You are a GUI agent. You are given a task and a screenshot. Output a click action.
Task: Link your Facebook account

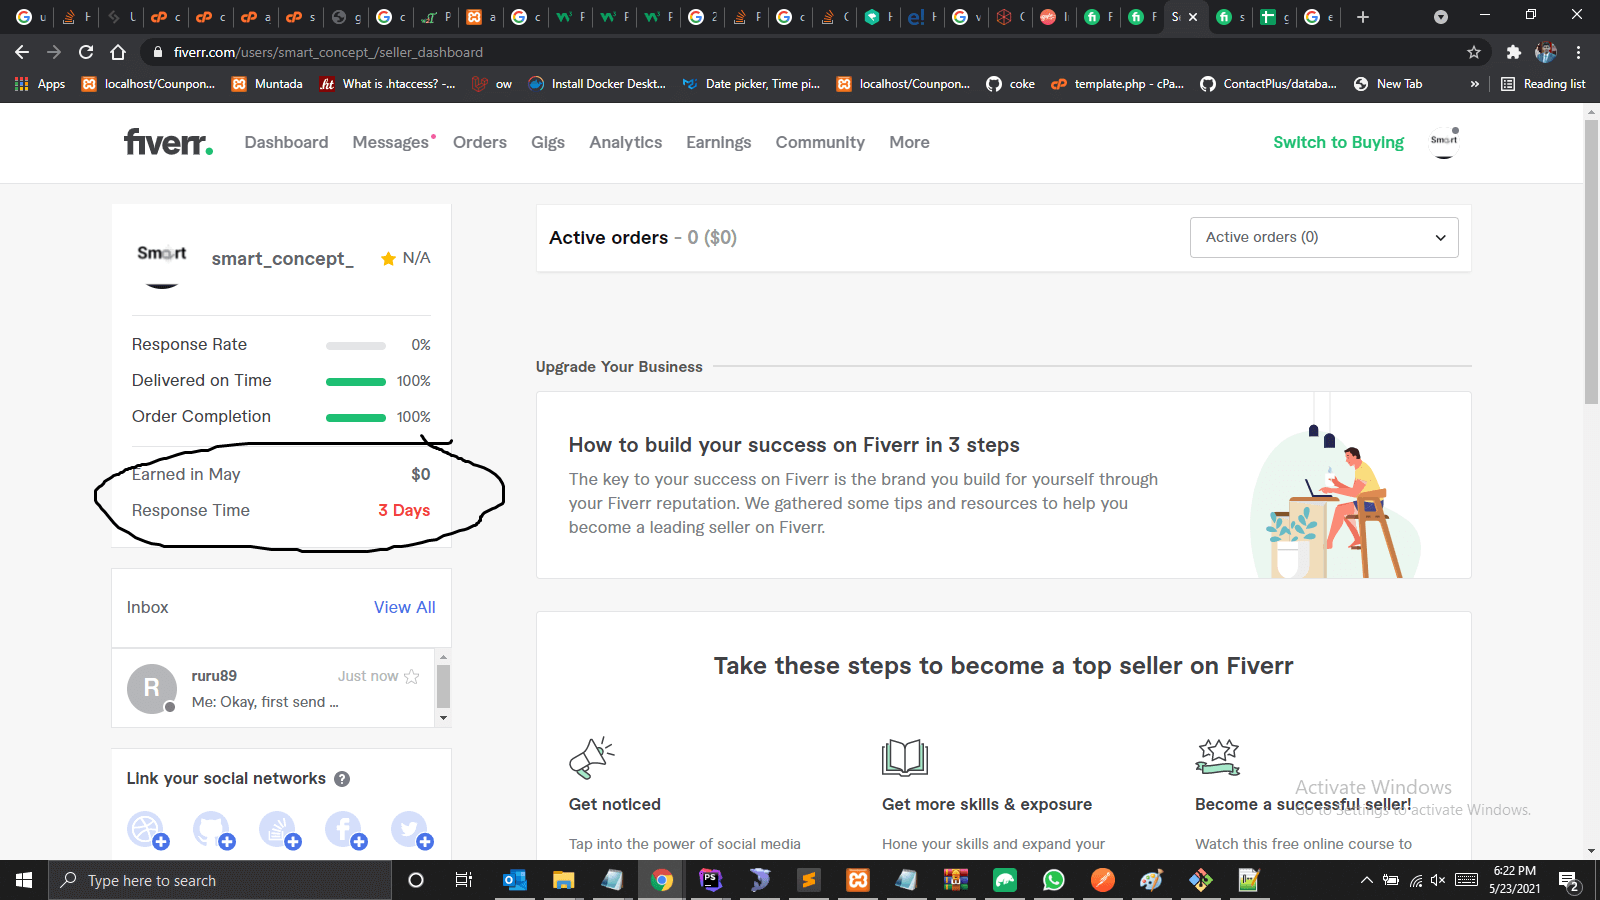[344, 830]
